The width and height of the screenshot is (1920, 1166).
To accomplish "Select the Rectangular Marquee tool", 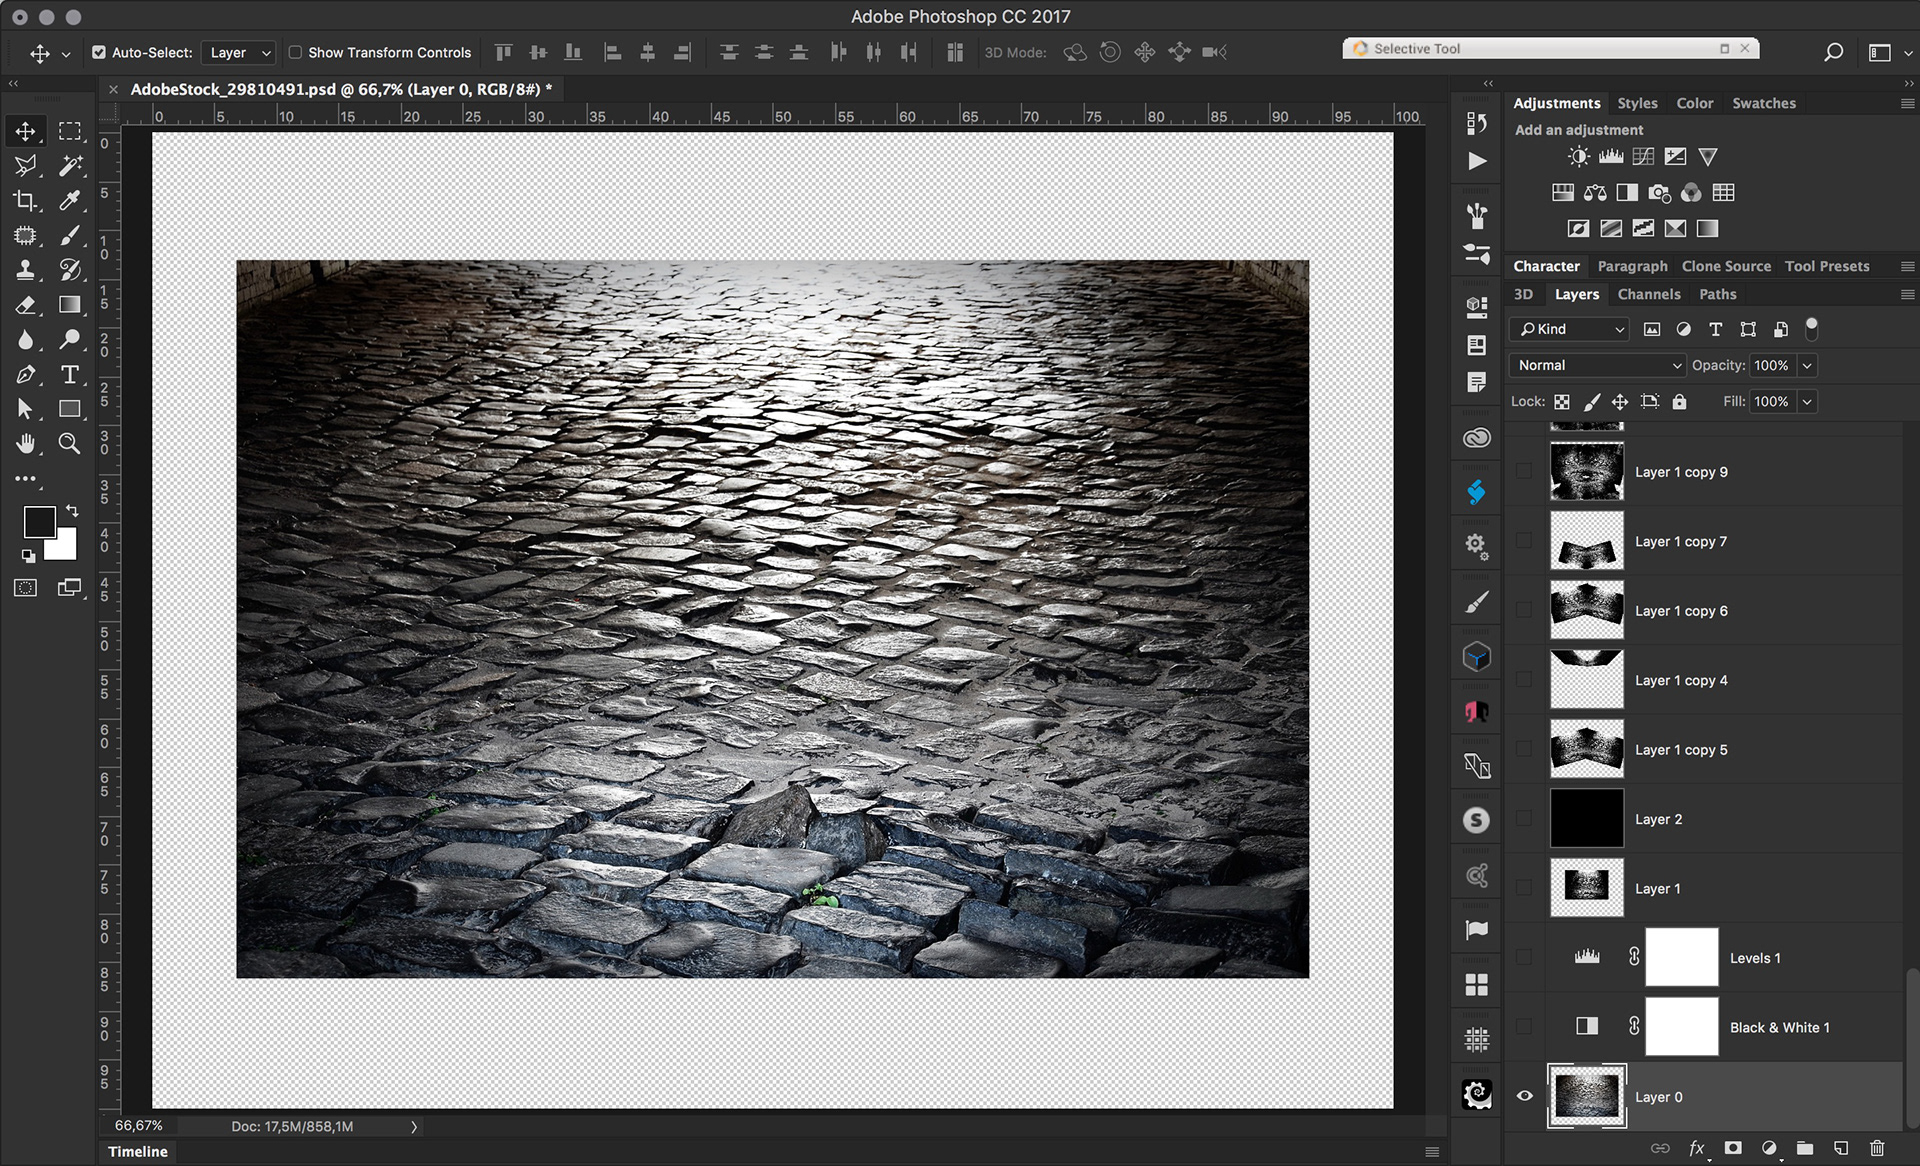I will 69,131.
